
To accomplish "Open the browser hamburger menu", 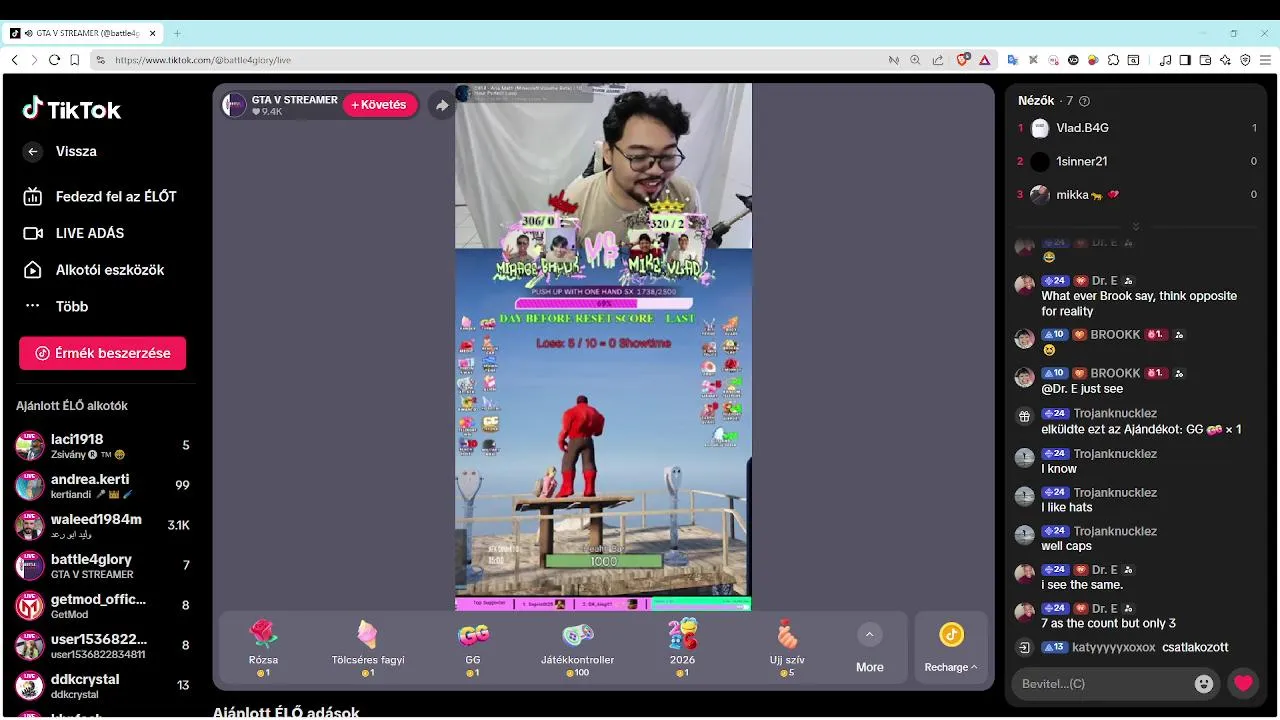I will coord(1266,60).
